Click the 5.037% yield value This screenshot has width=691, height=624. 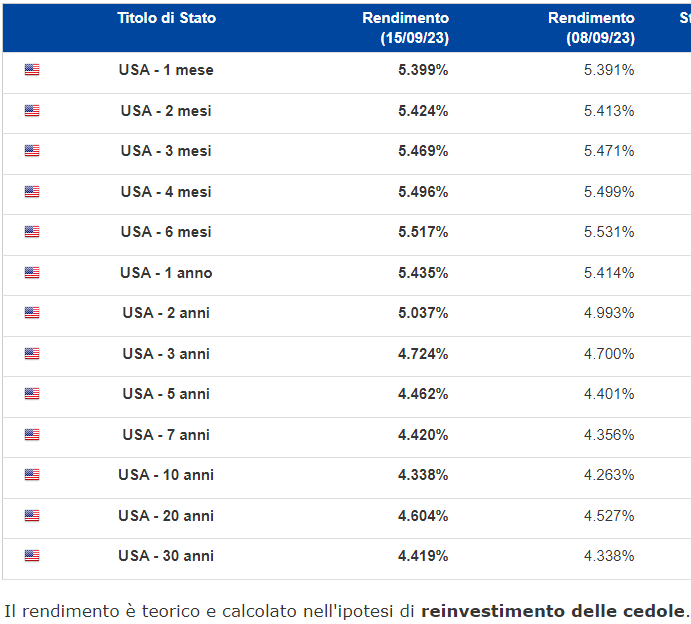pos(423,313)
